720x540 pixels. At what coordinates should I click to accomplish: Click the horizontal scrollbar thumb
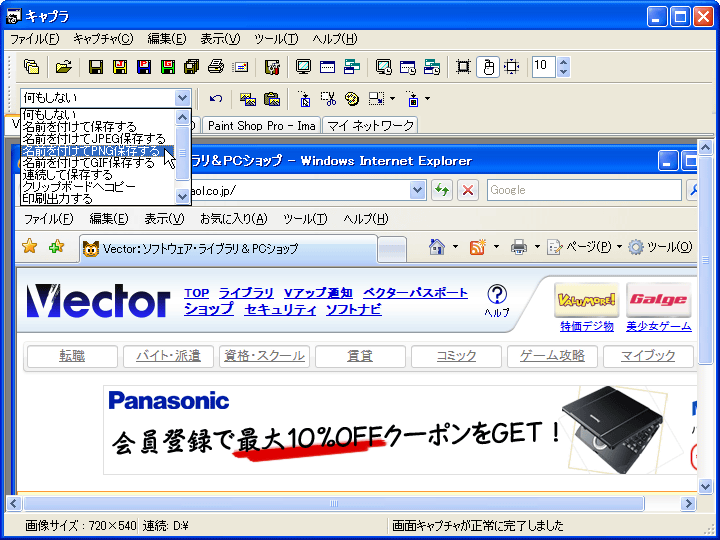click(x=334, y=504)
